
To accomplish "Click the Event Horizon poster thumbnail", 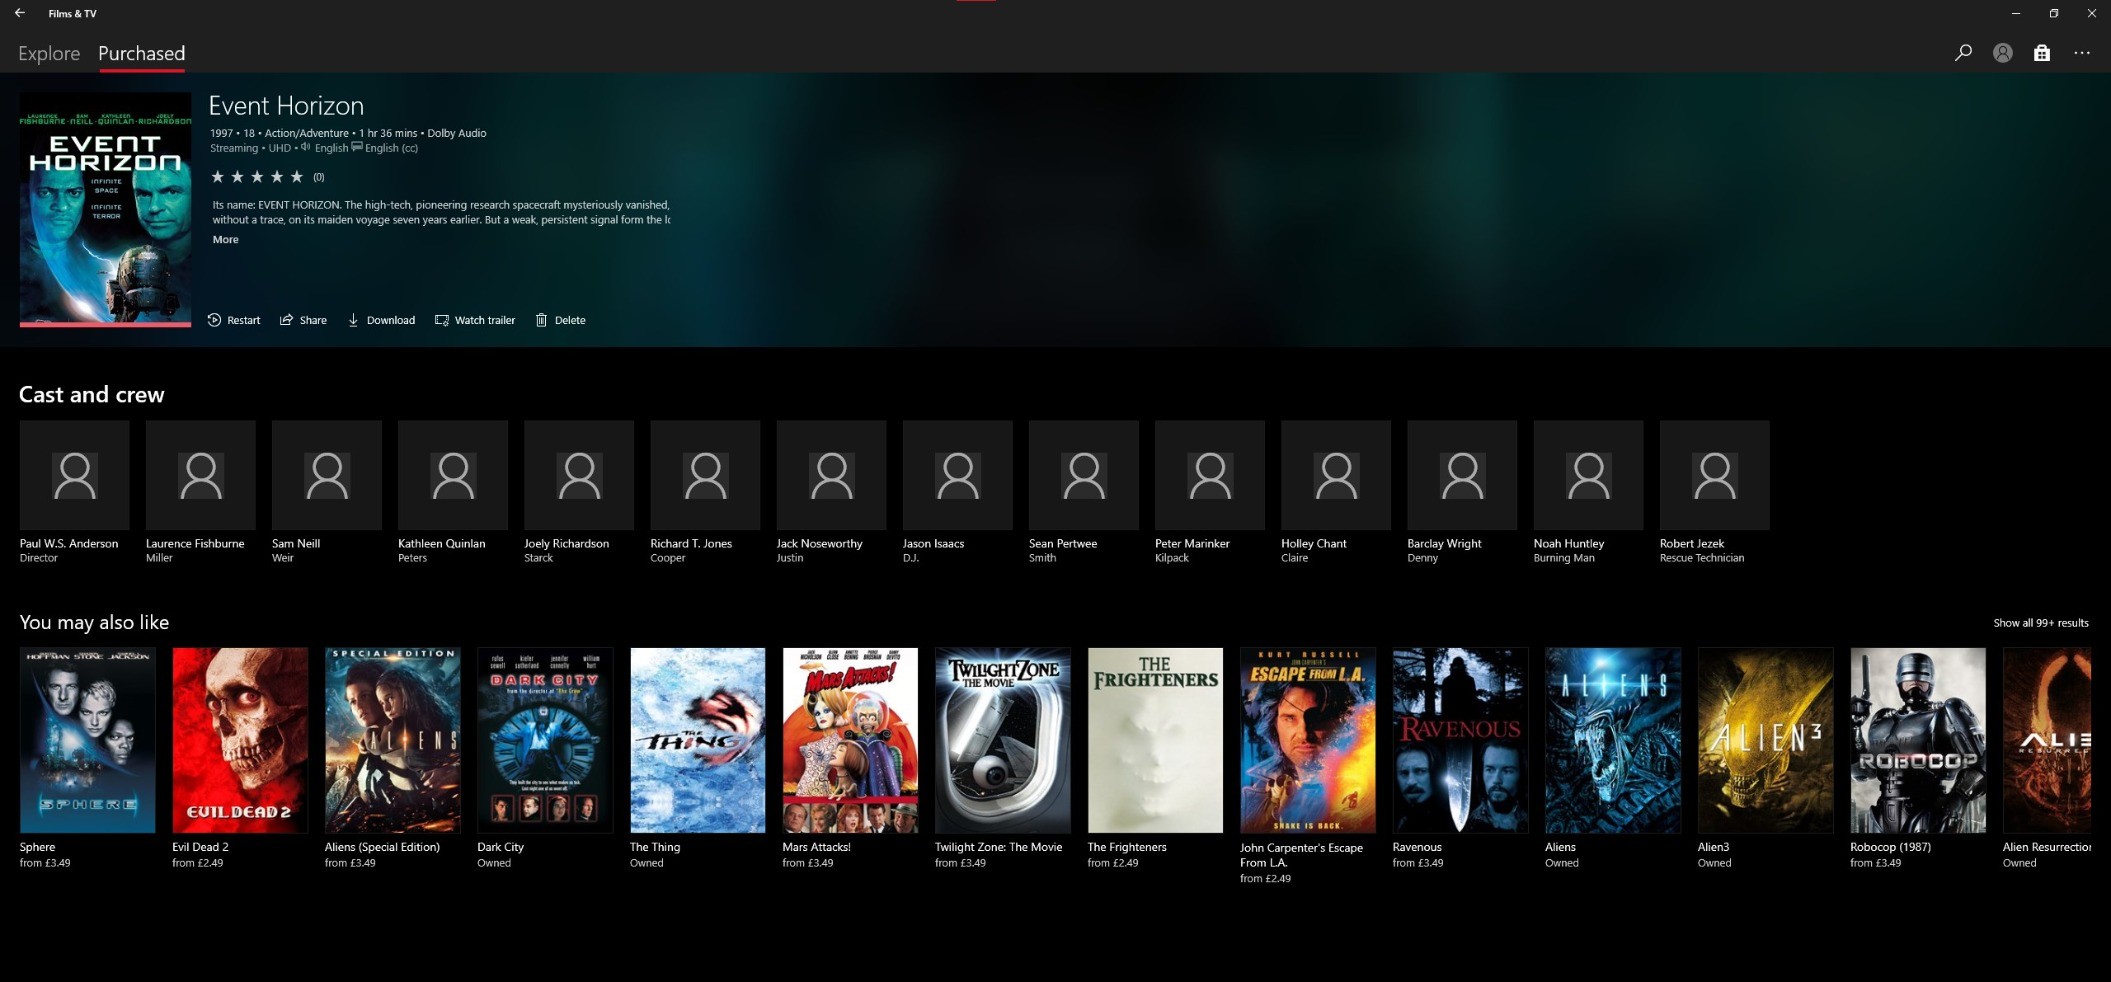I will 105,209.
